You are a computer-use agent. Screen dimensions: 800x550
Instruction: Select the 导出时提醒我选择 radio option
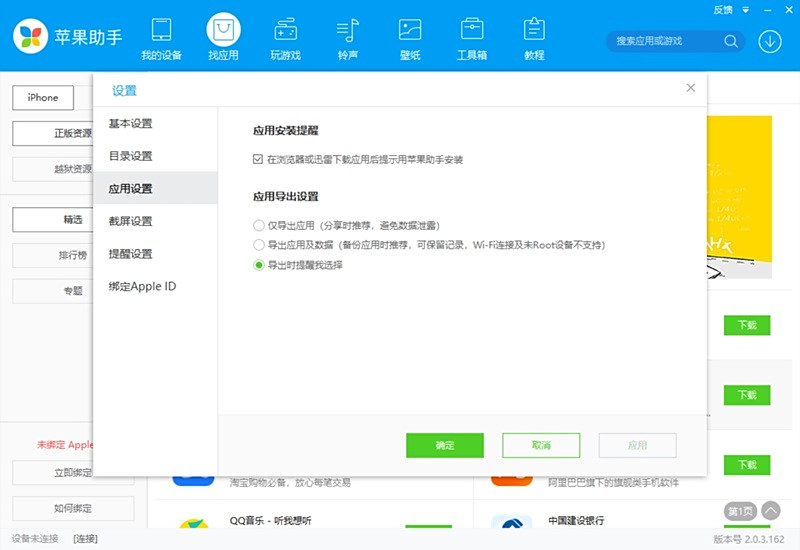click(259, 265)
